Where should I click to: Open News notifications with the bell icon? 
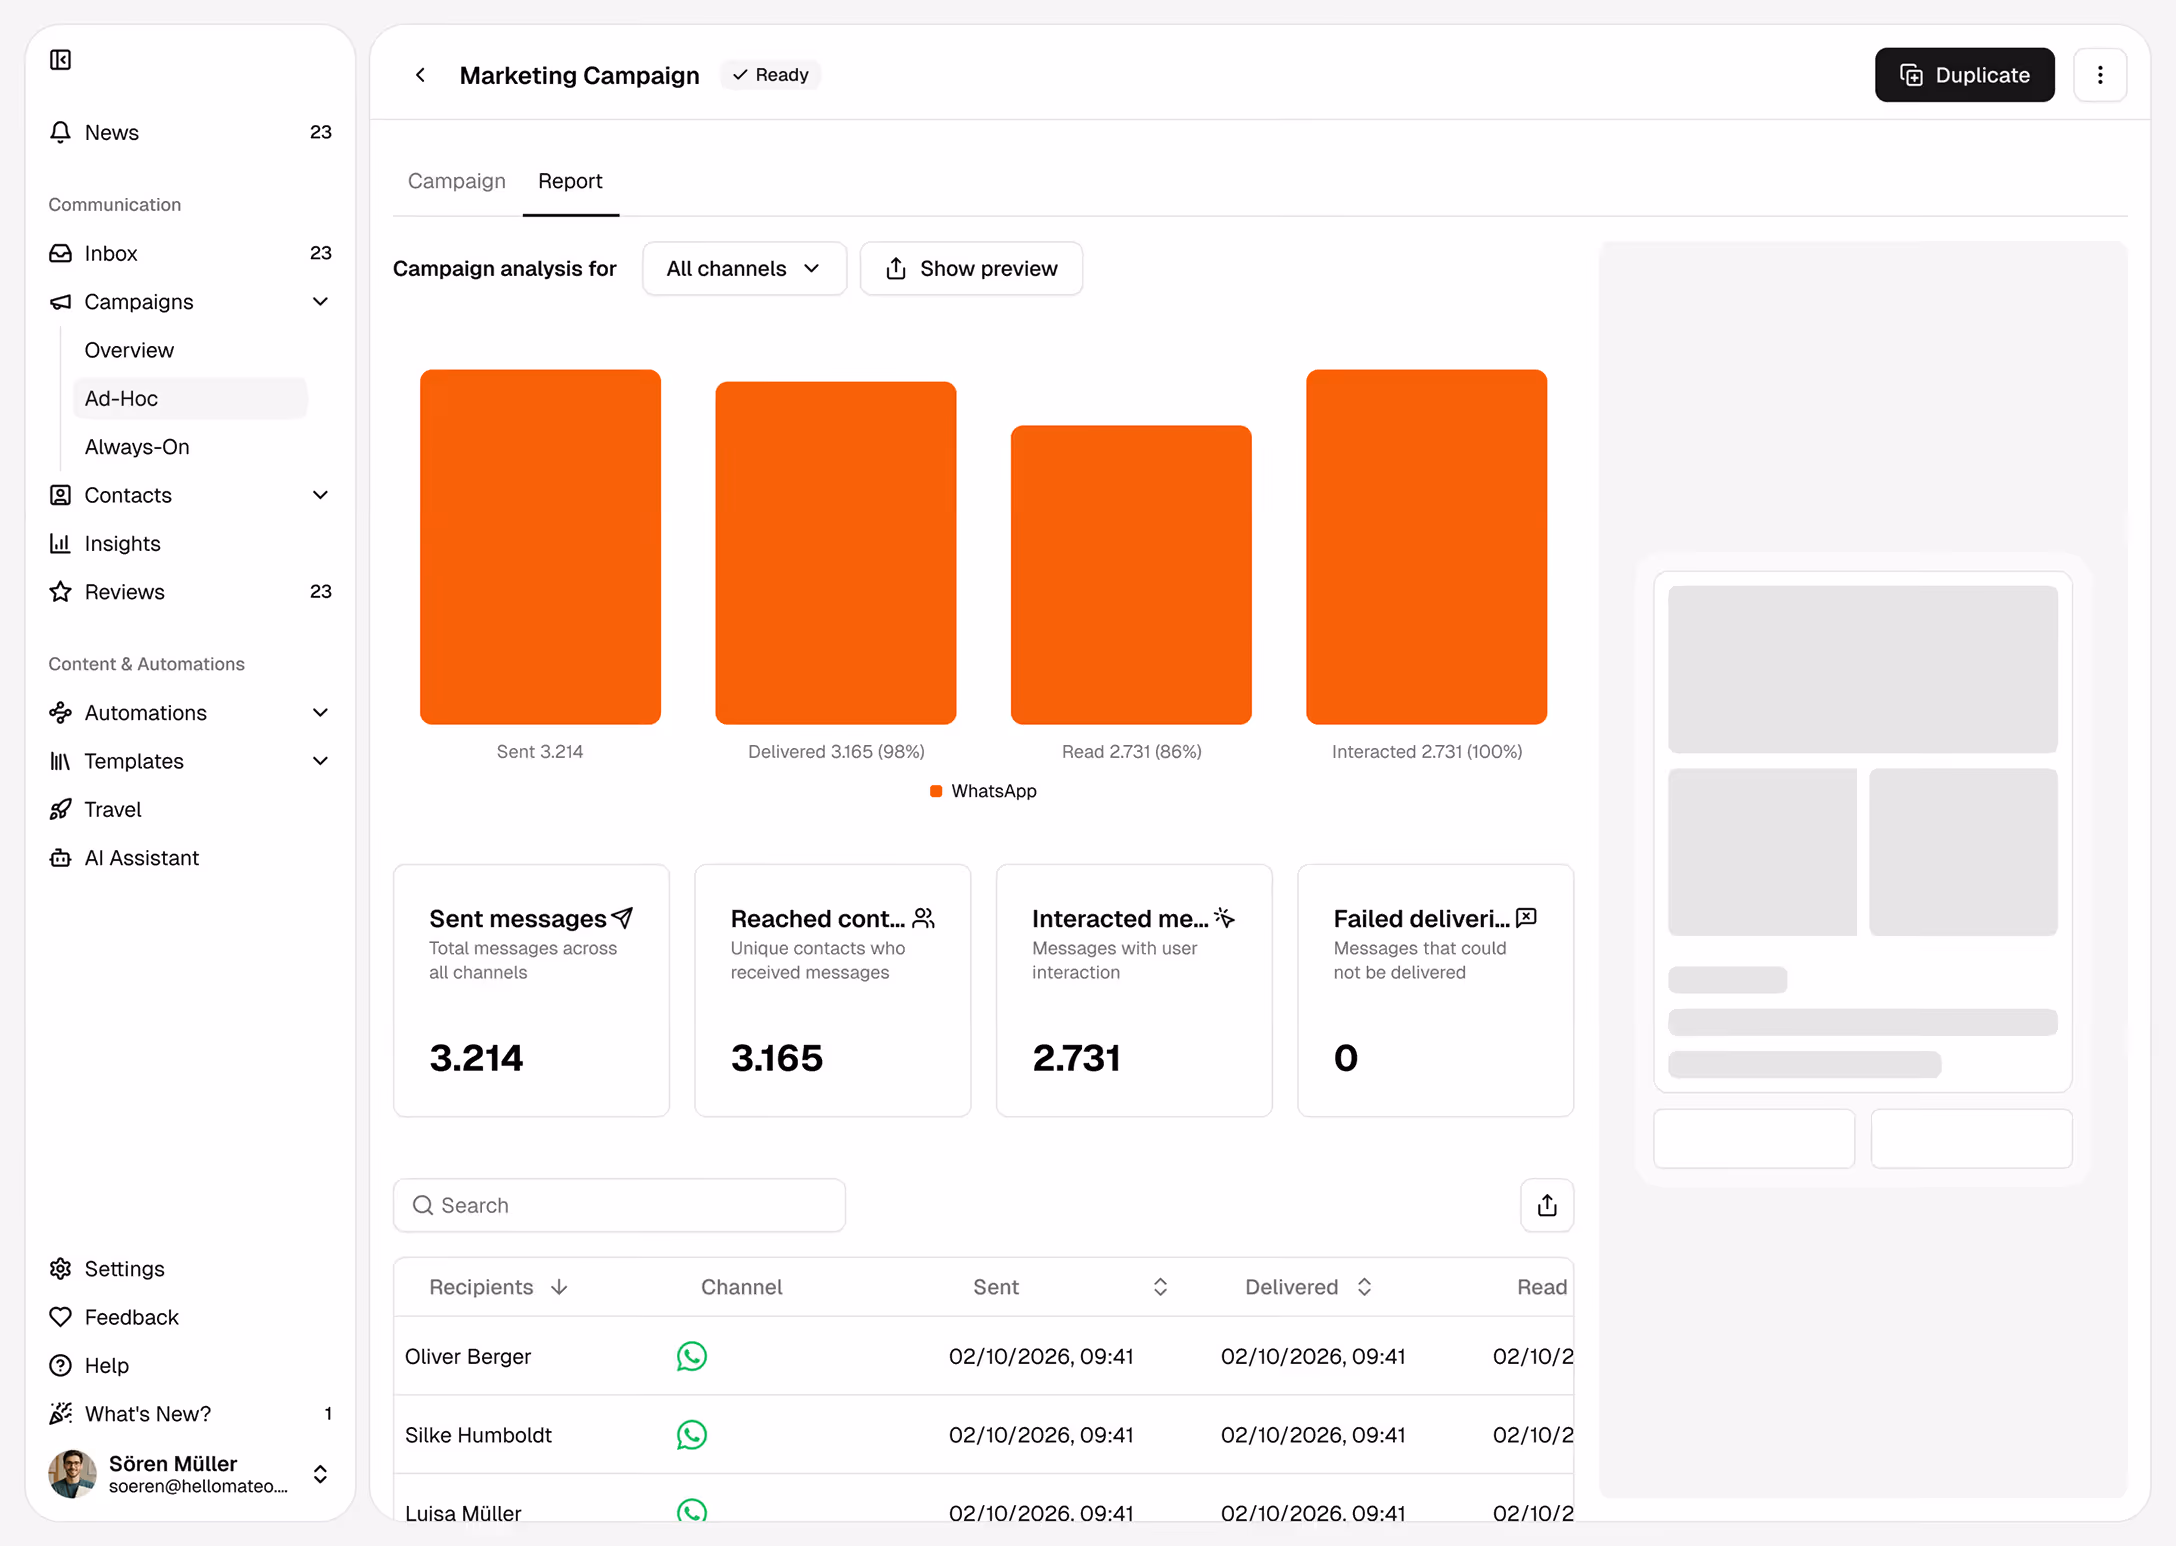click(x=60, y=132)
